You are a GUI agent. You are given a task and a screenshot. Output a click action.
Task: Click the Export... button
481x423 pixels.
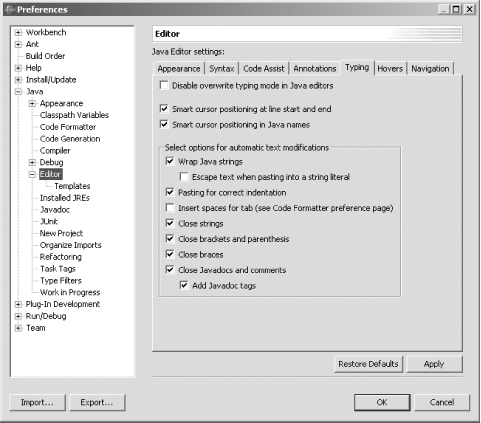click(97, 402)
